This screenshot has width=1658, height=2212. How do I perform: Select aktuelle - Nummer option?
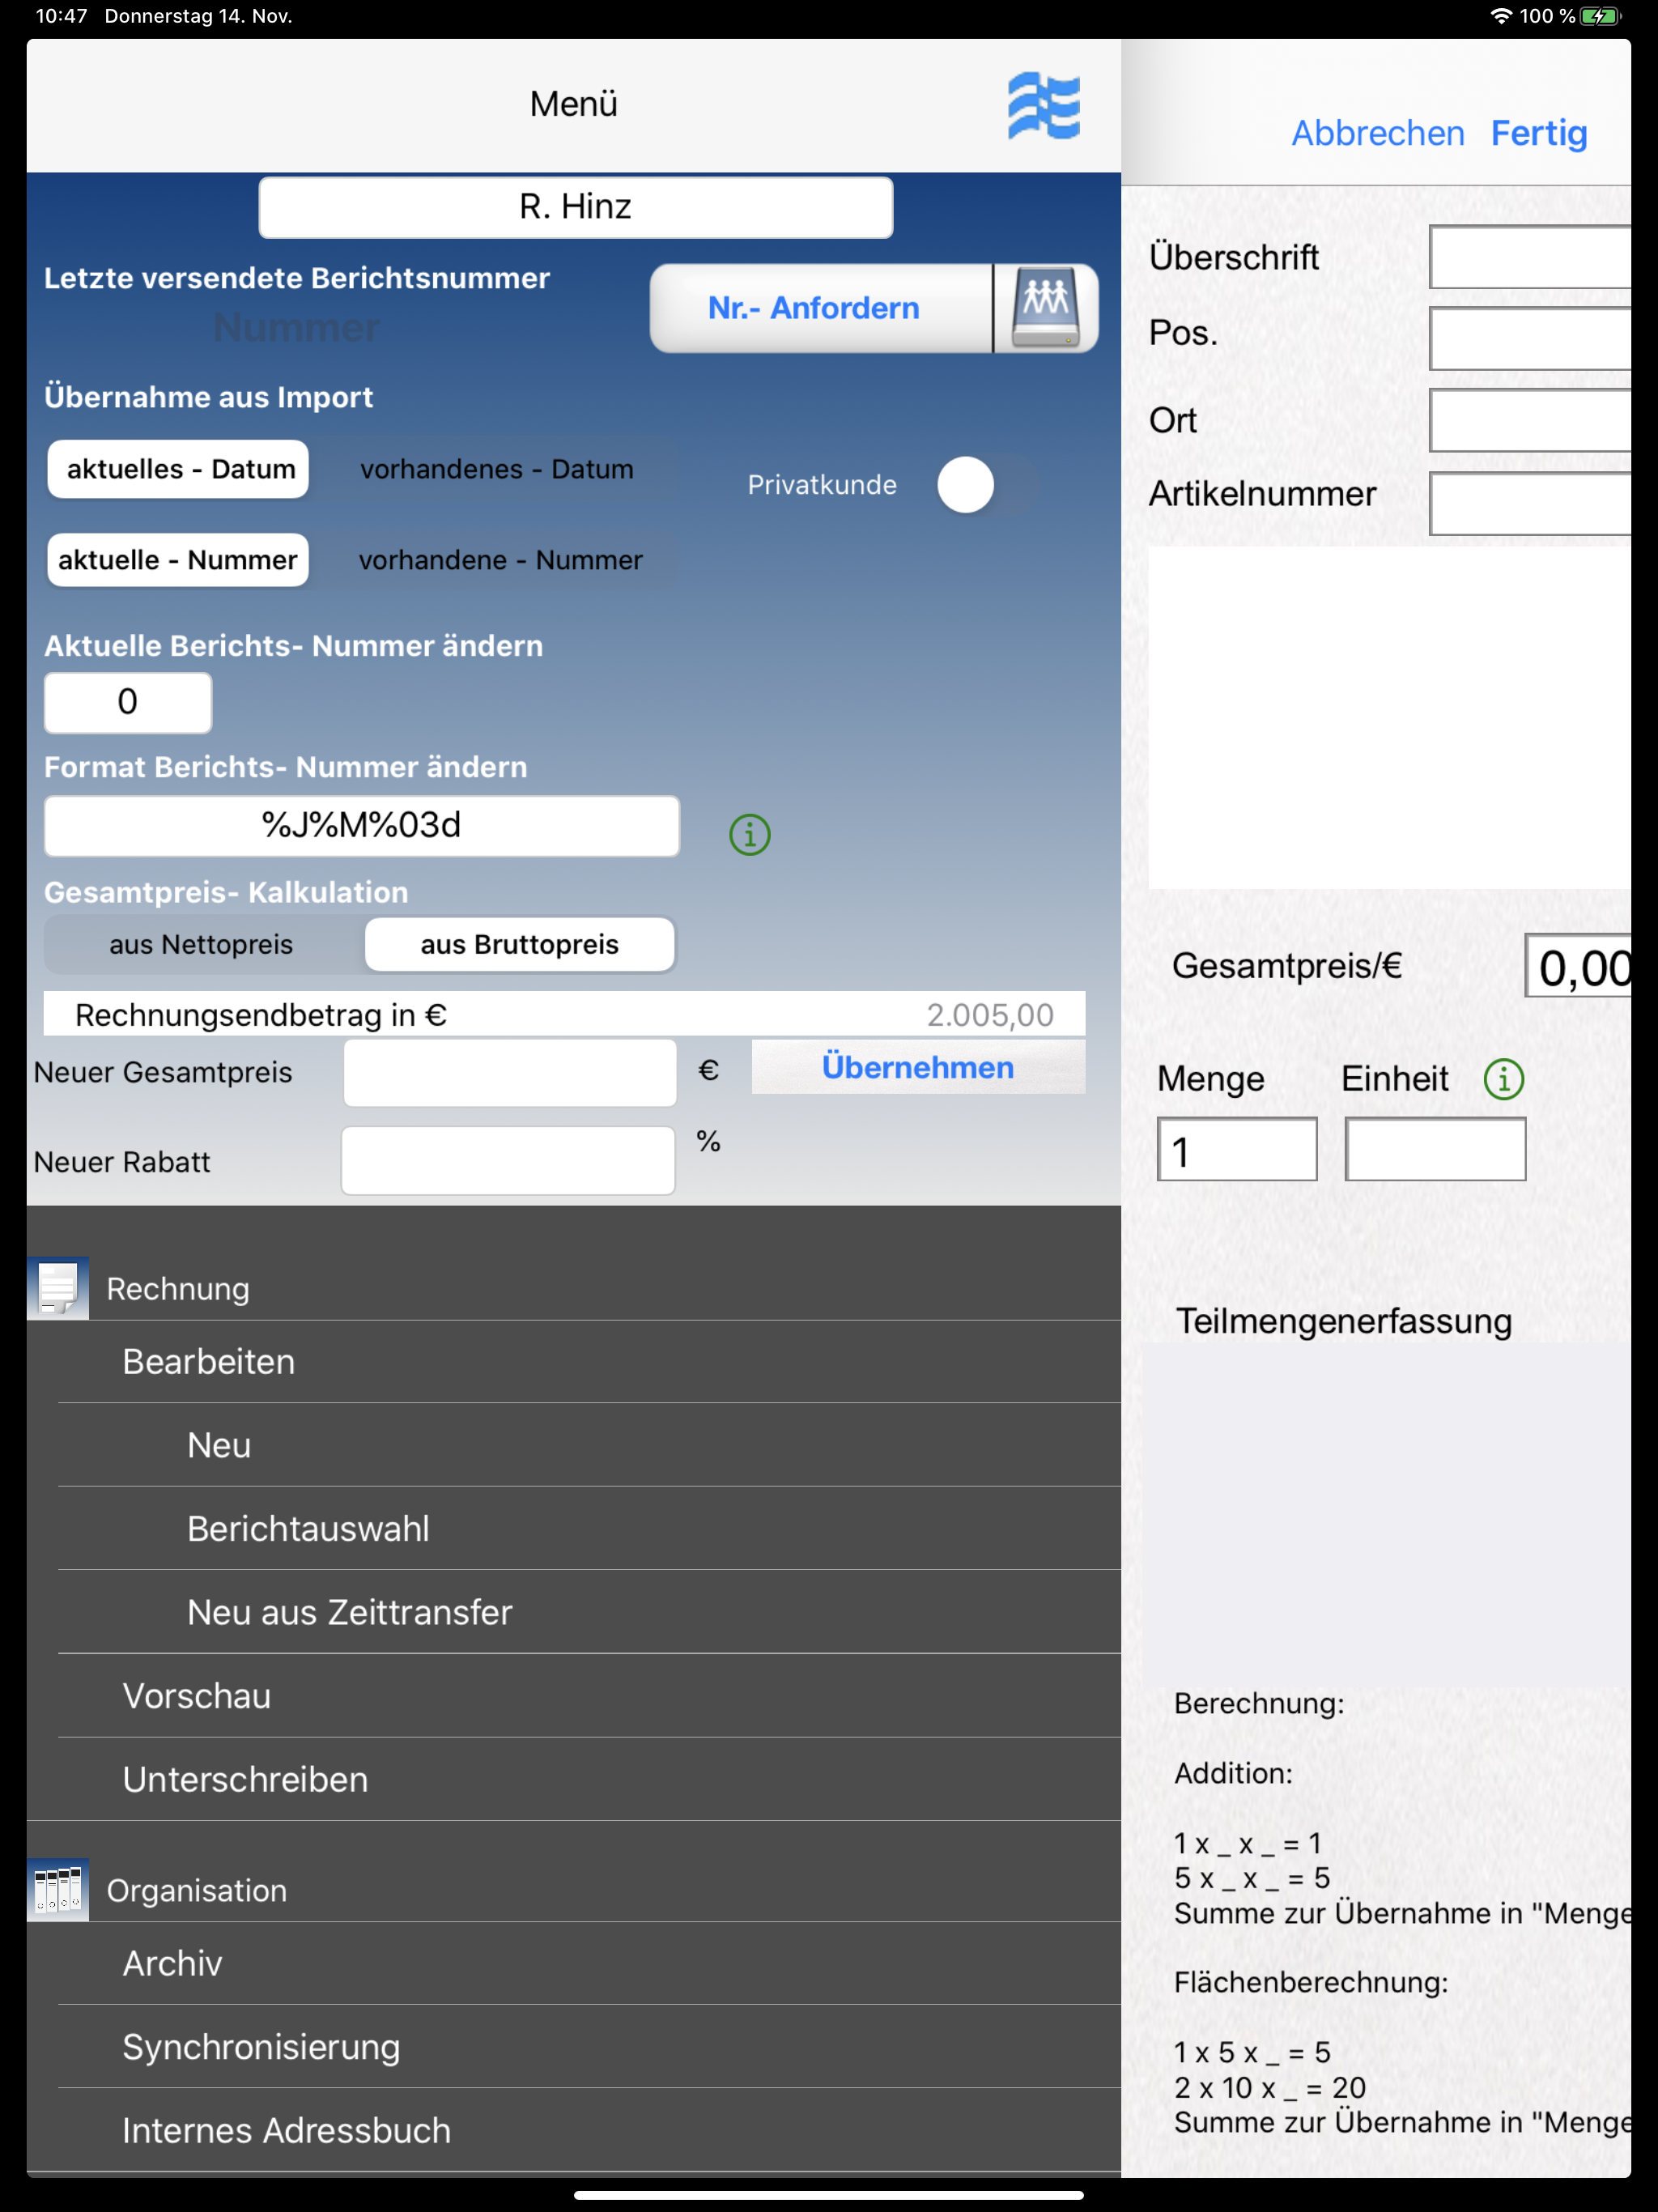coord(179,560)
